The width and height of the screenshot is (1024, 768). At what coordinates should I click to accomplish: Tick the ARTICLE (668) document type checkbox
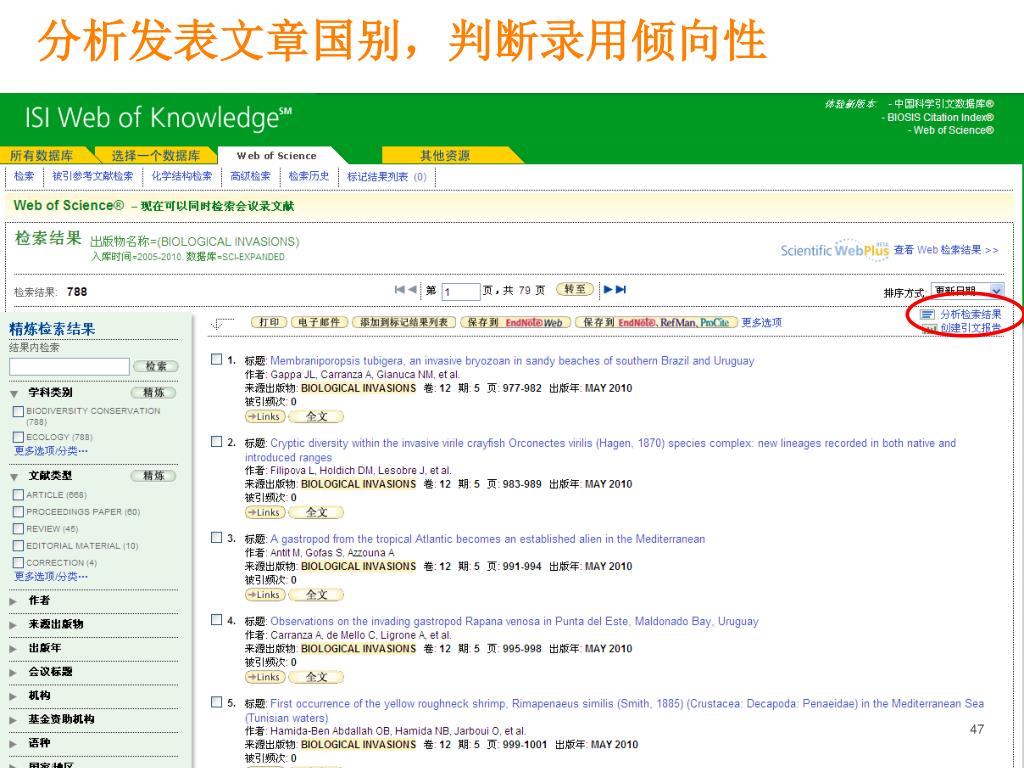pyautogui.click(x=18, y=495)
